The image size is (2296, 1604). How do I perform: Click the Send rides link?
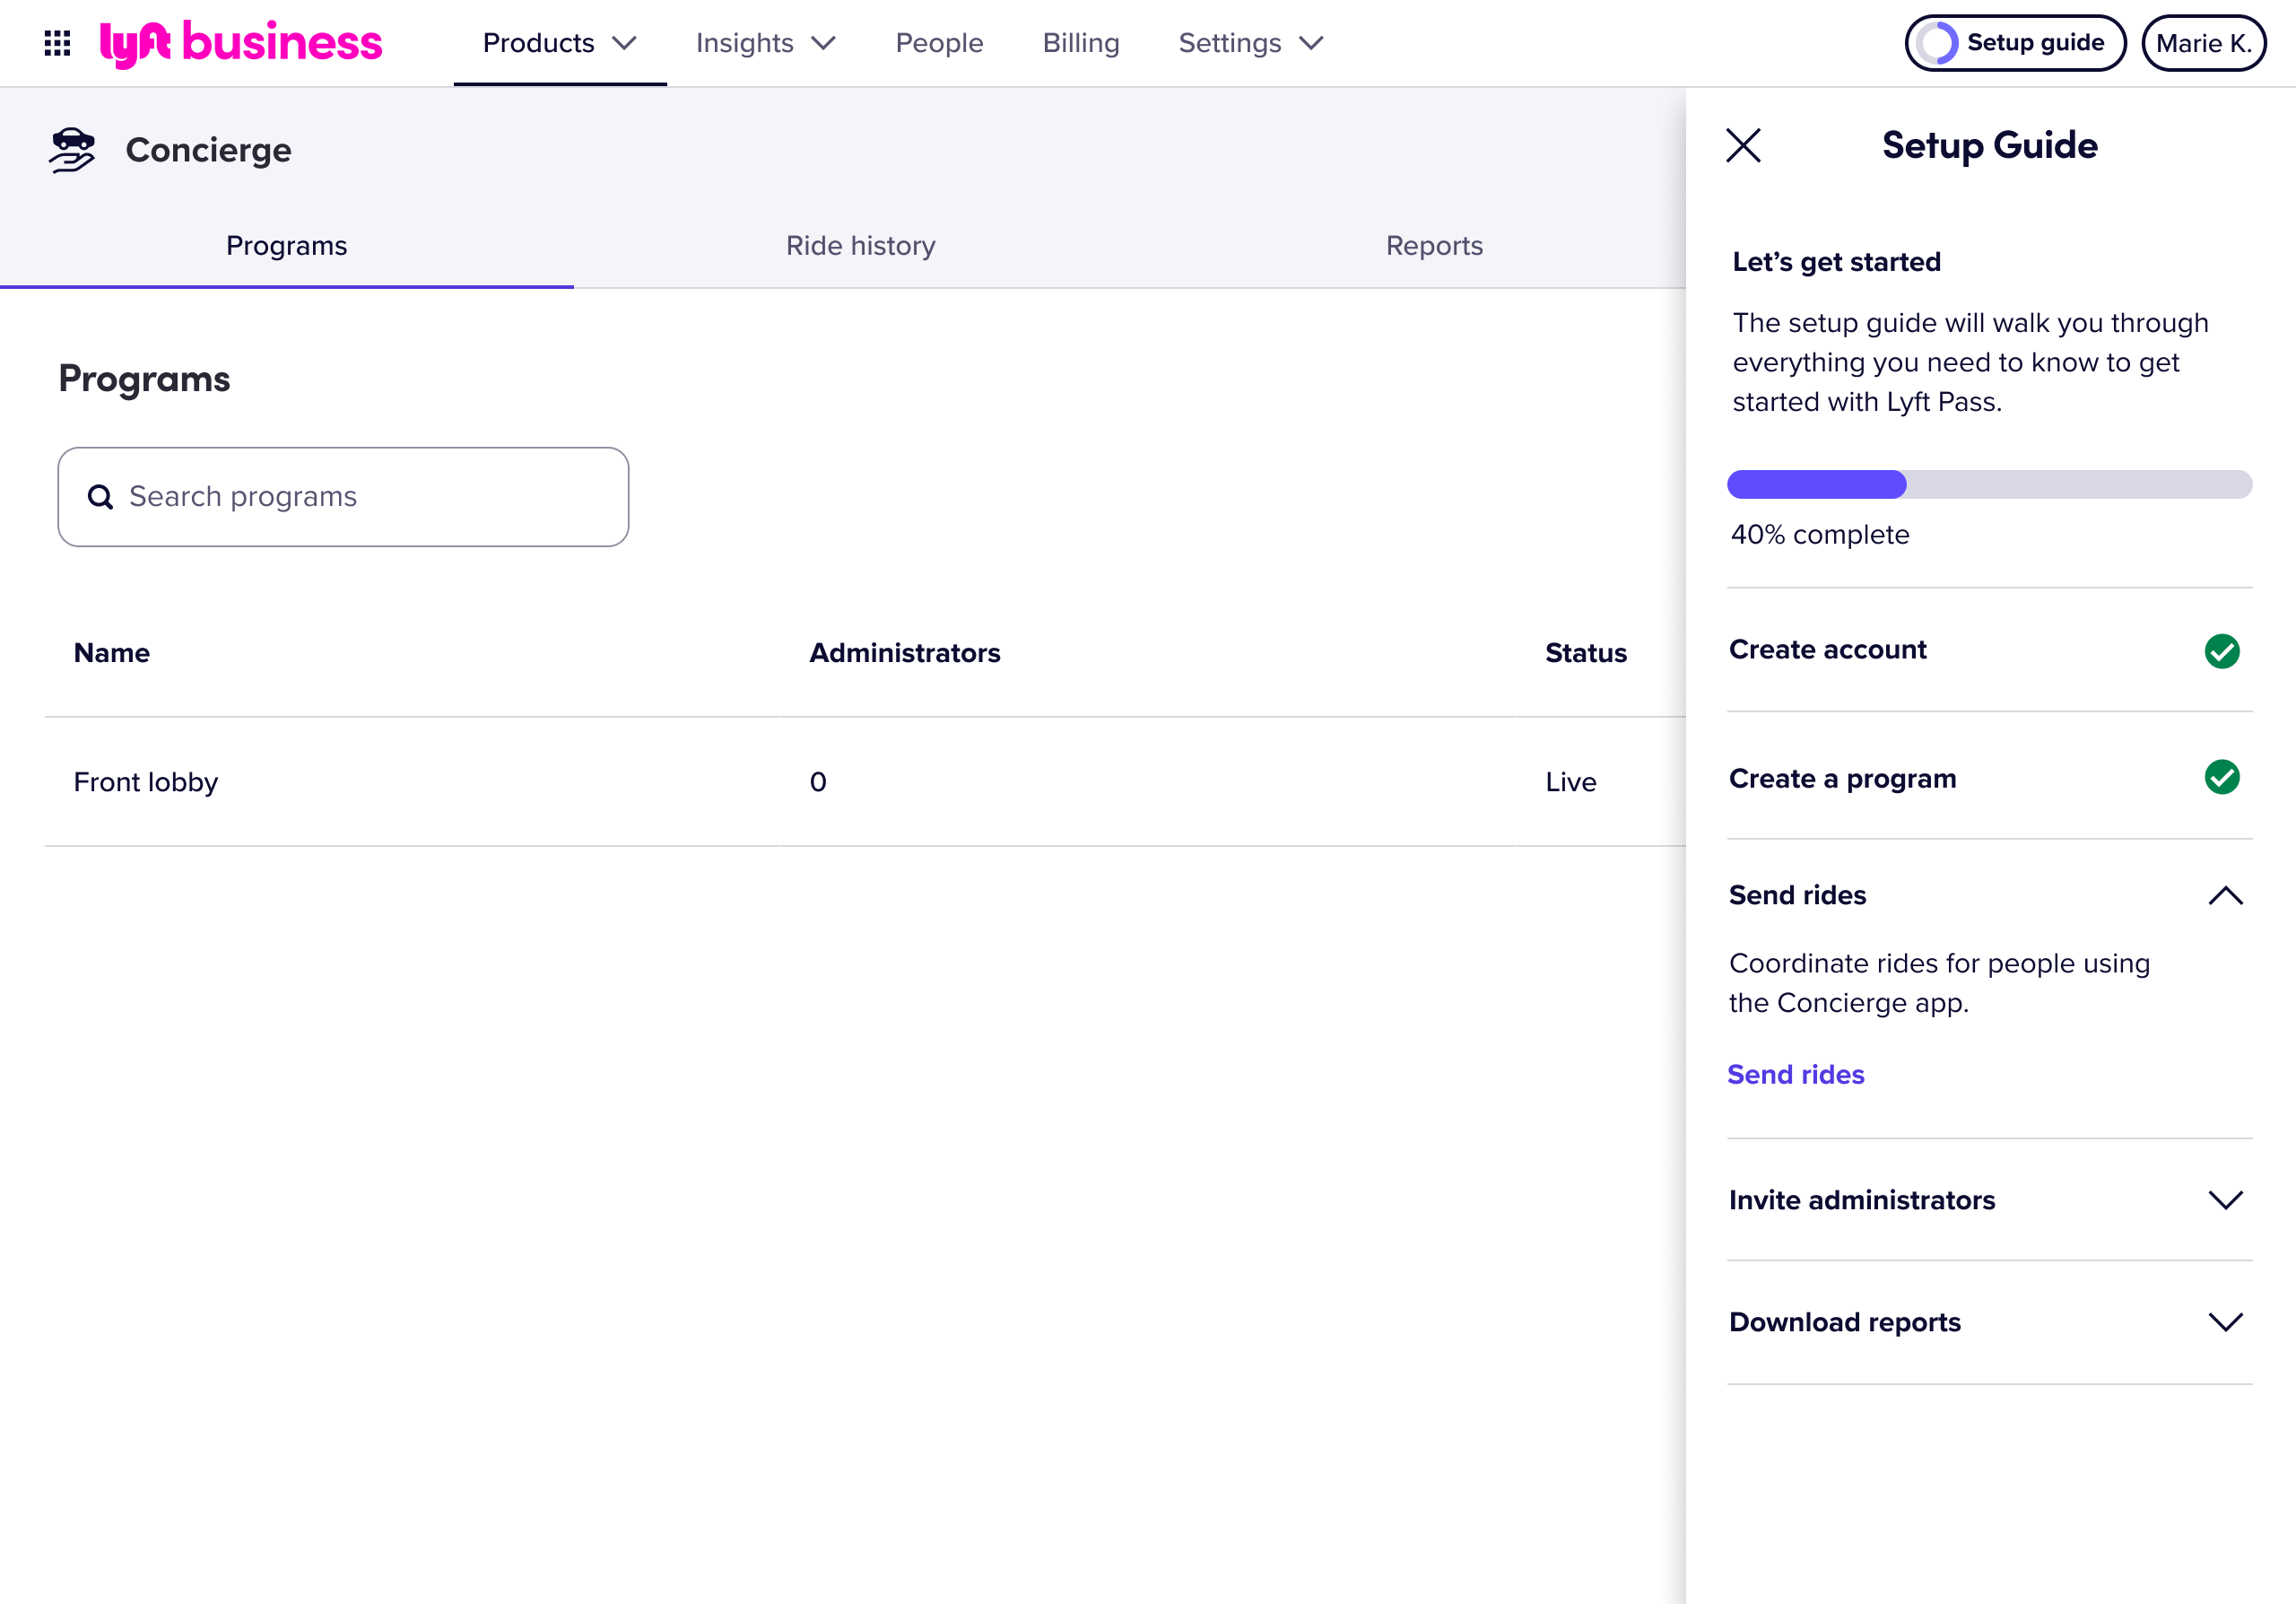[1796, 1074]
